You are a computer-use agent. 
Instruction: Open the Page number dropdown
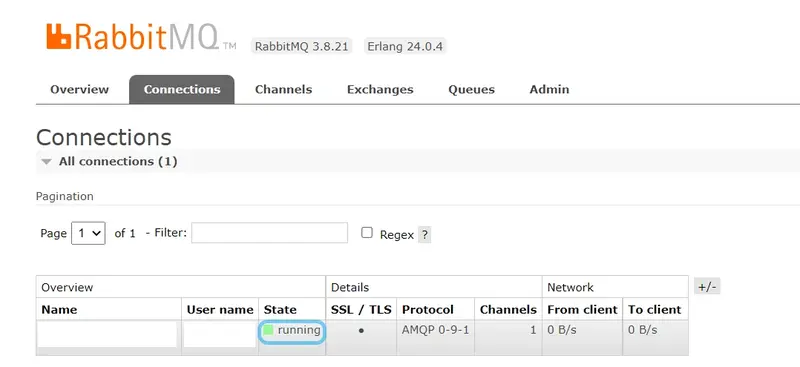[x=88, y=233]
